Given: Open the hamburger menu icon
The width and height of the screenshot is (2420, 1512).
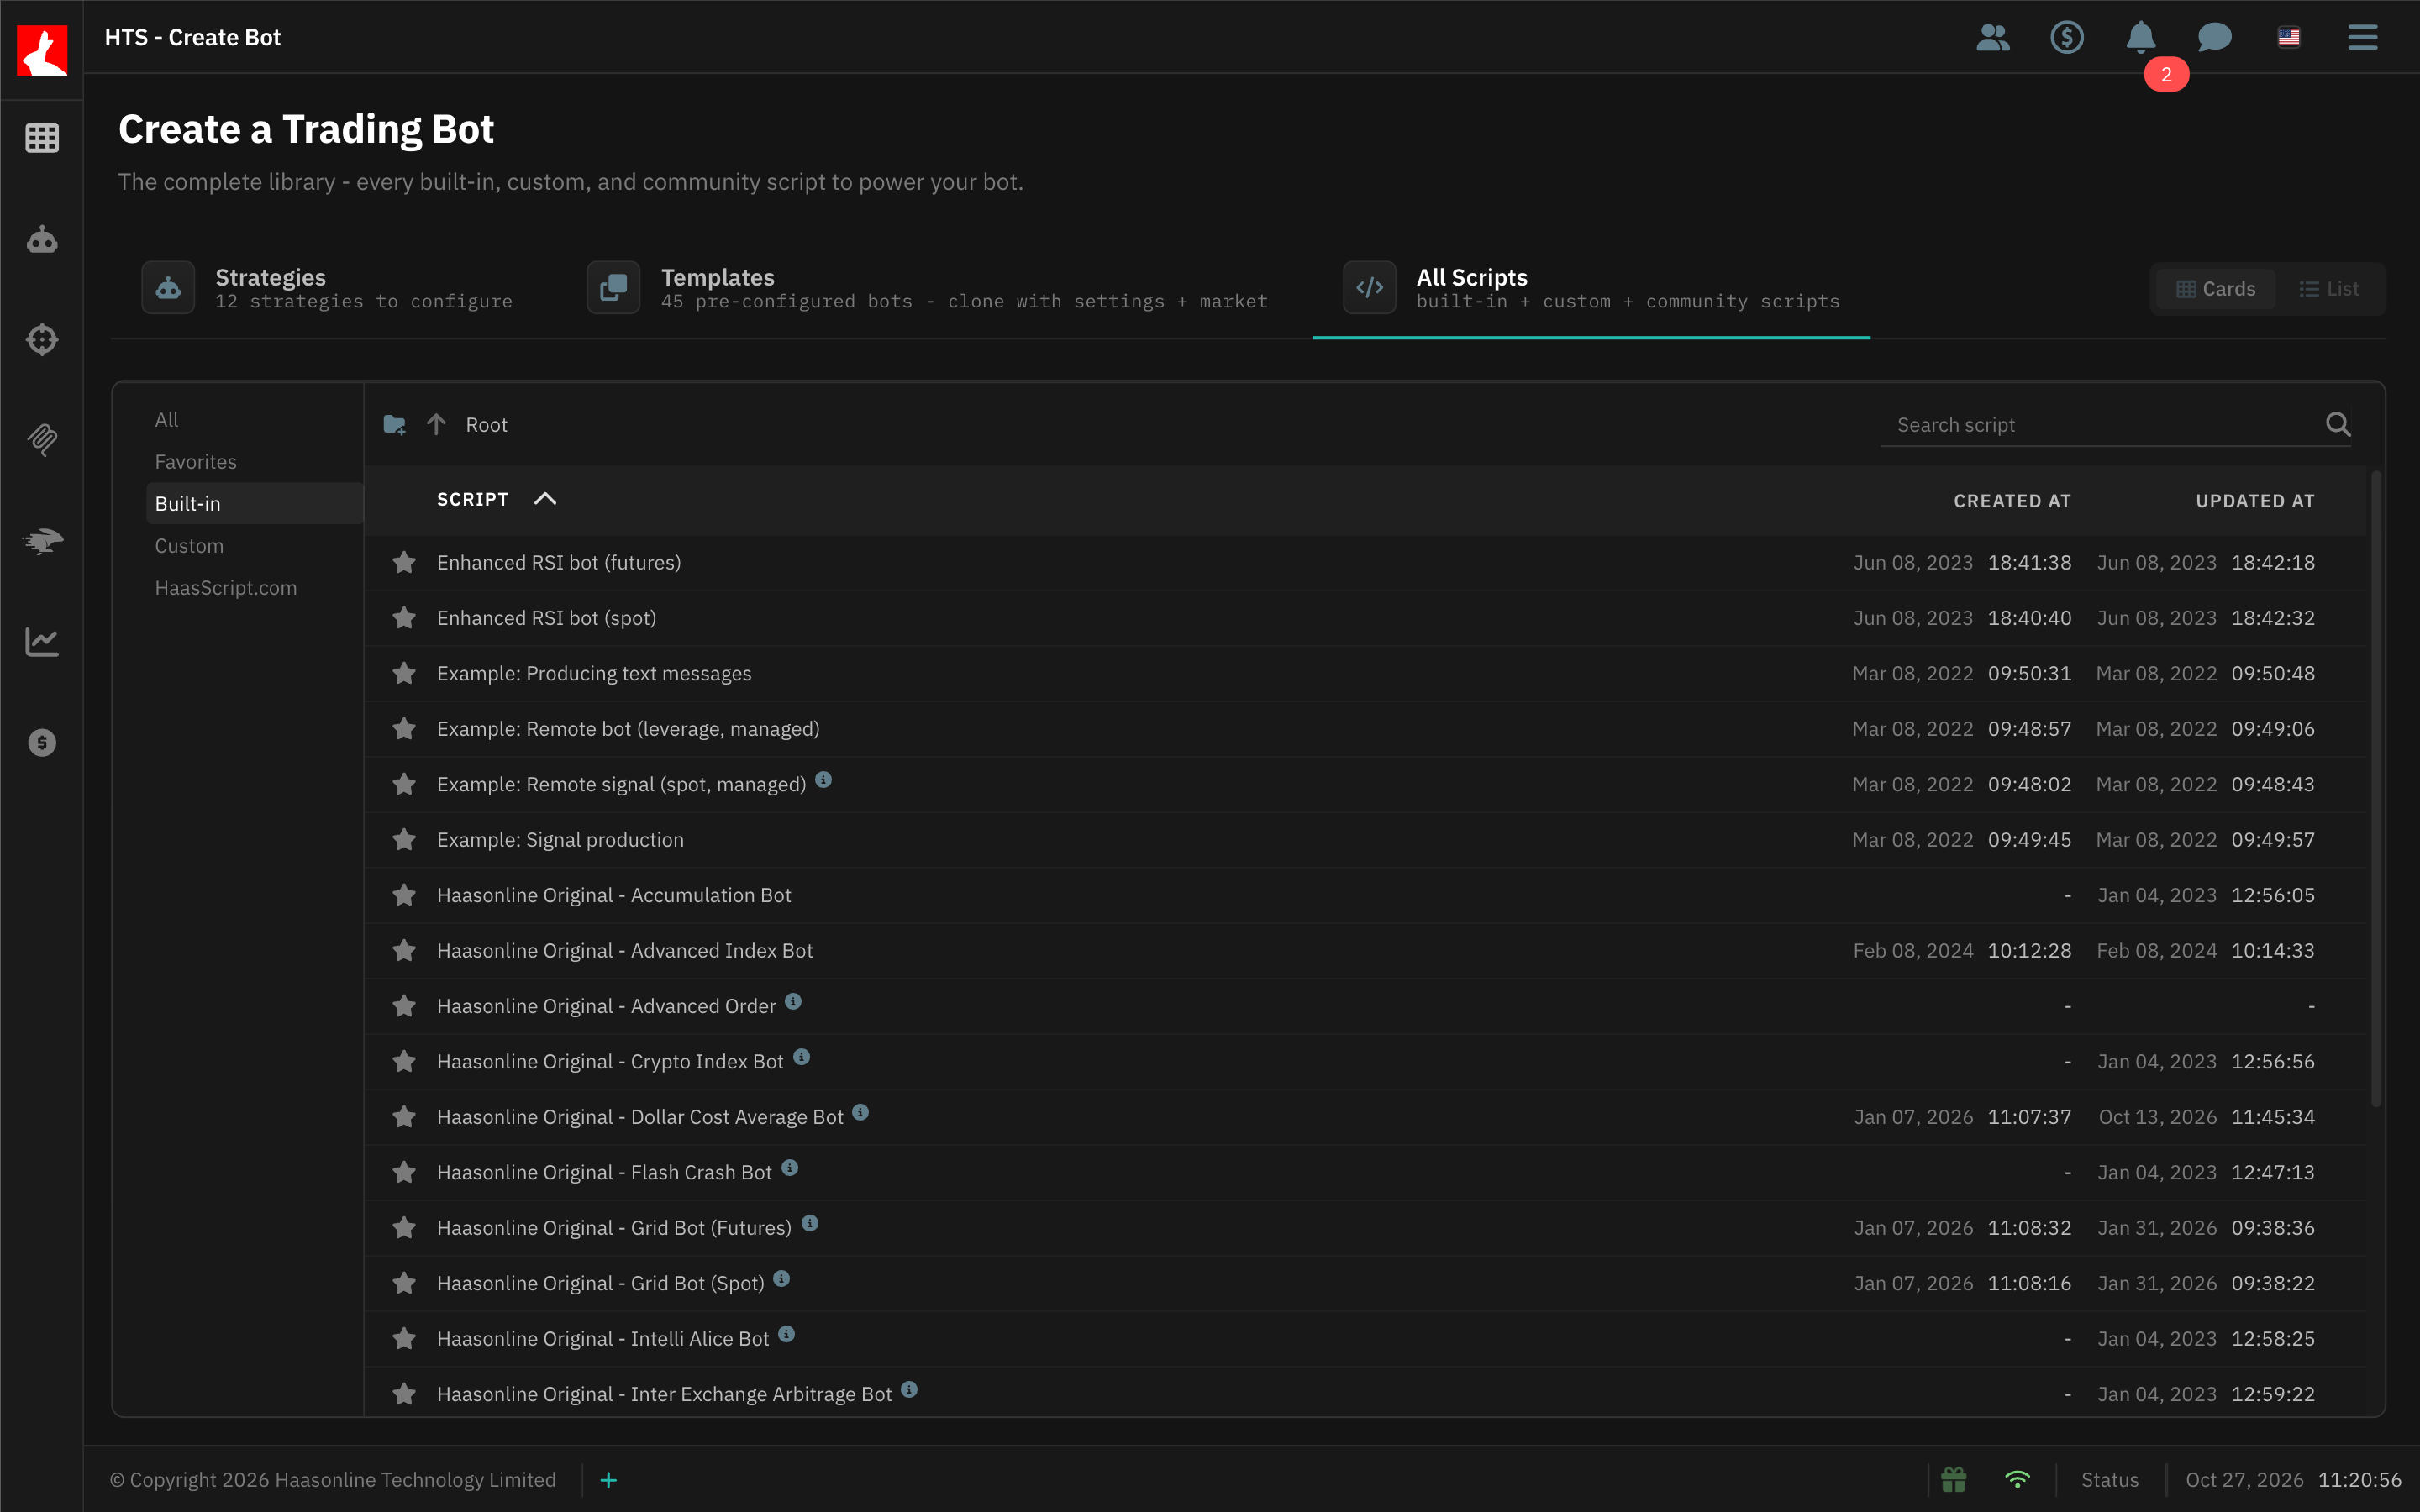Looking at the screenshot, I should (x=2363, y=38).
